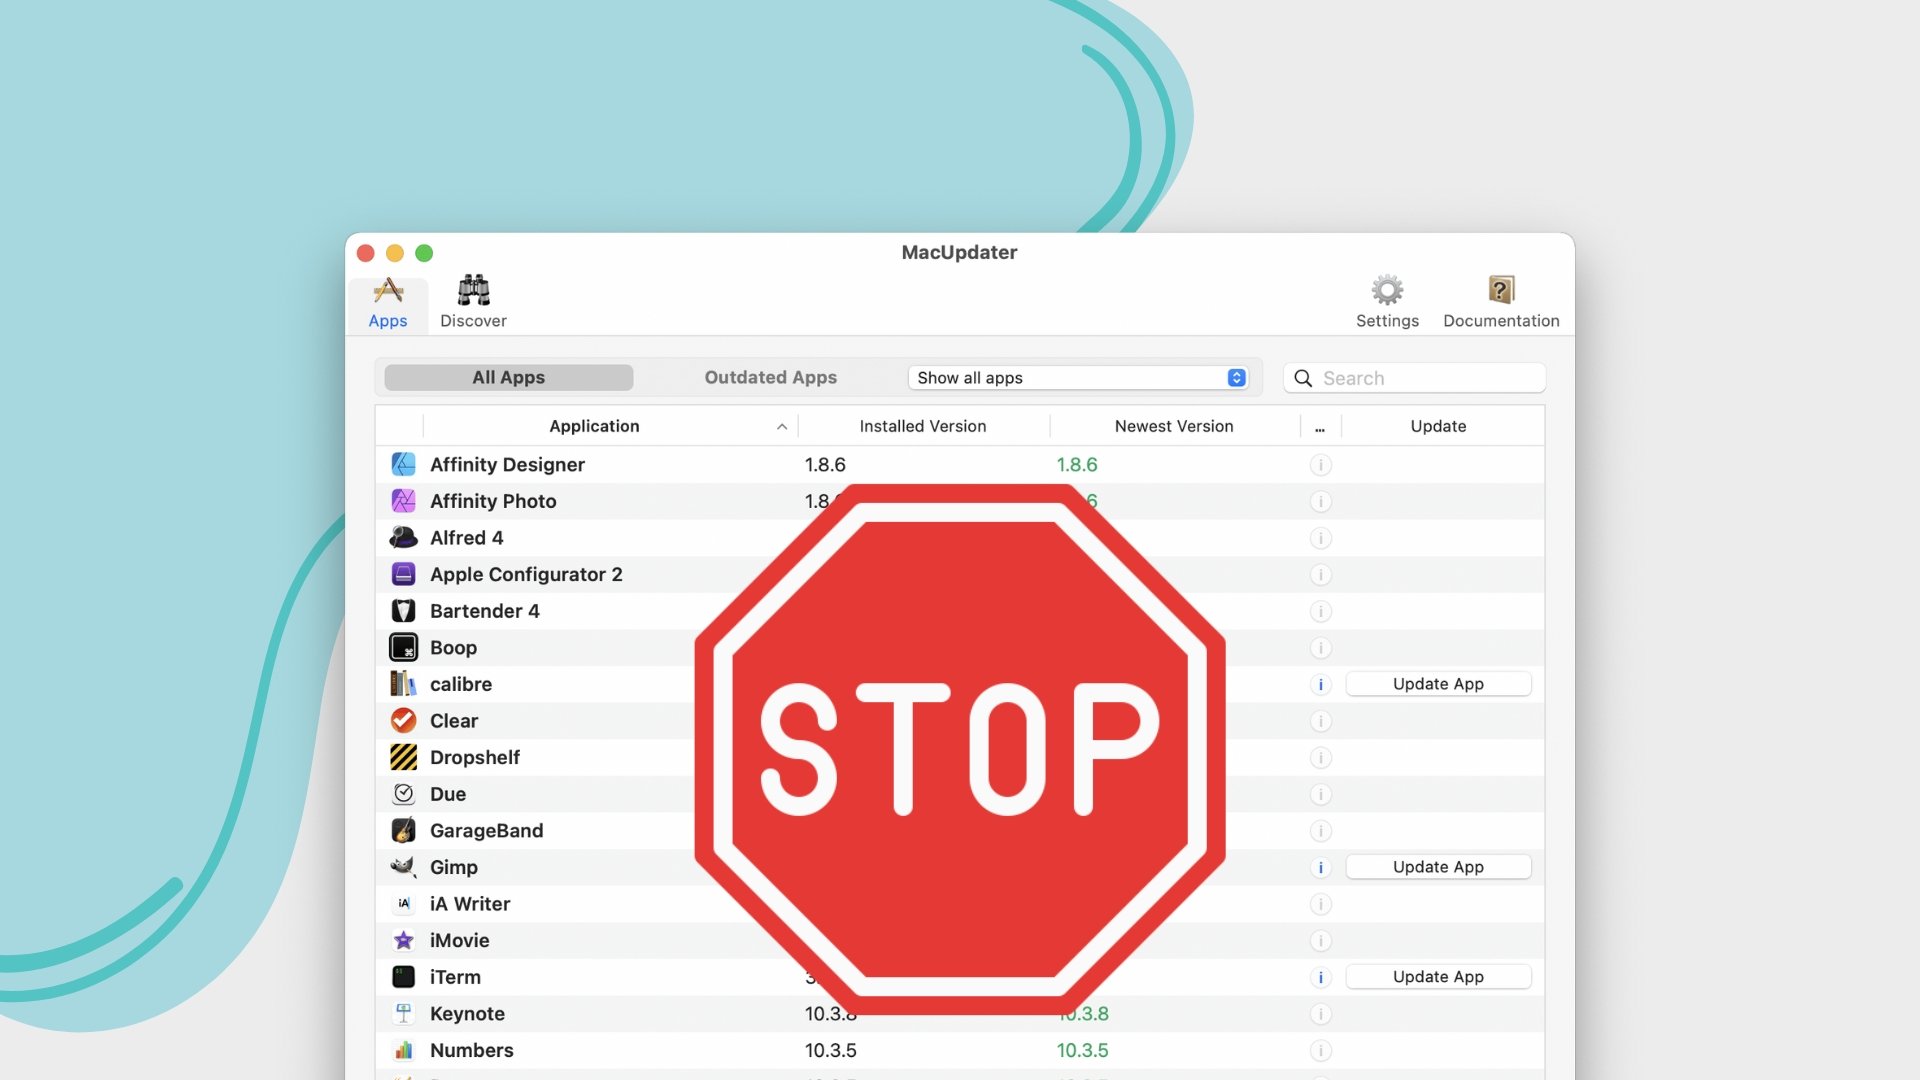This screenshot has width=1920, height=1080.
Task: Show info for Gimp
Action: point(1320,868)
